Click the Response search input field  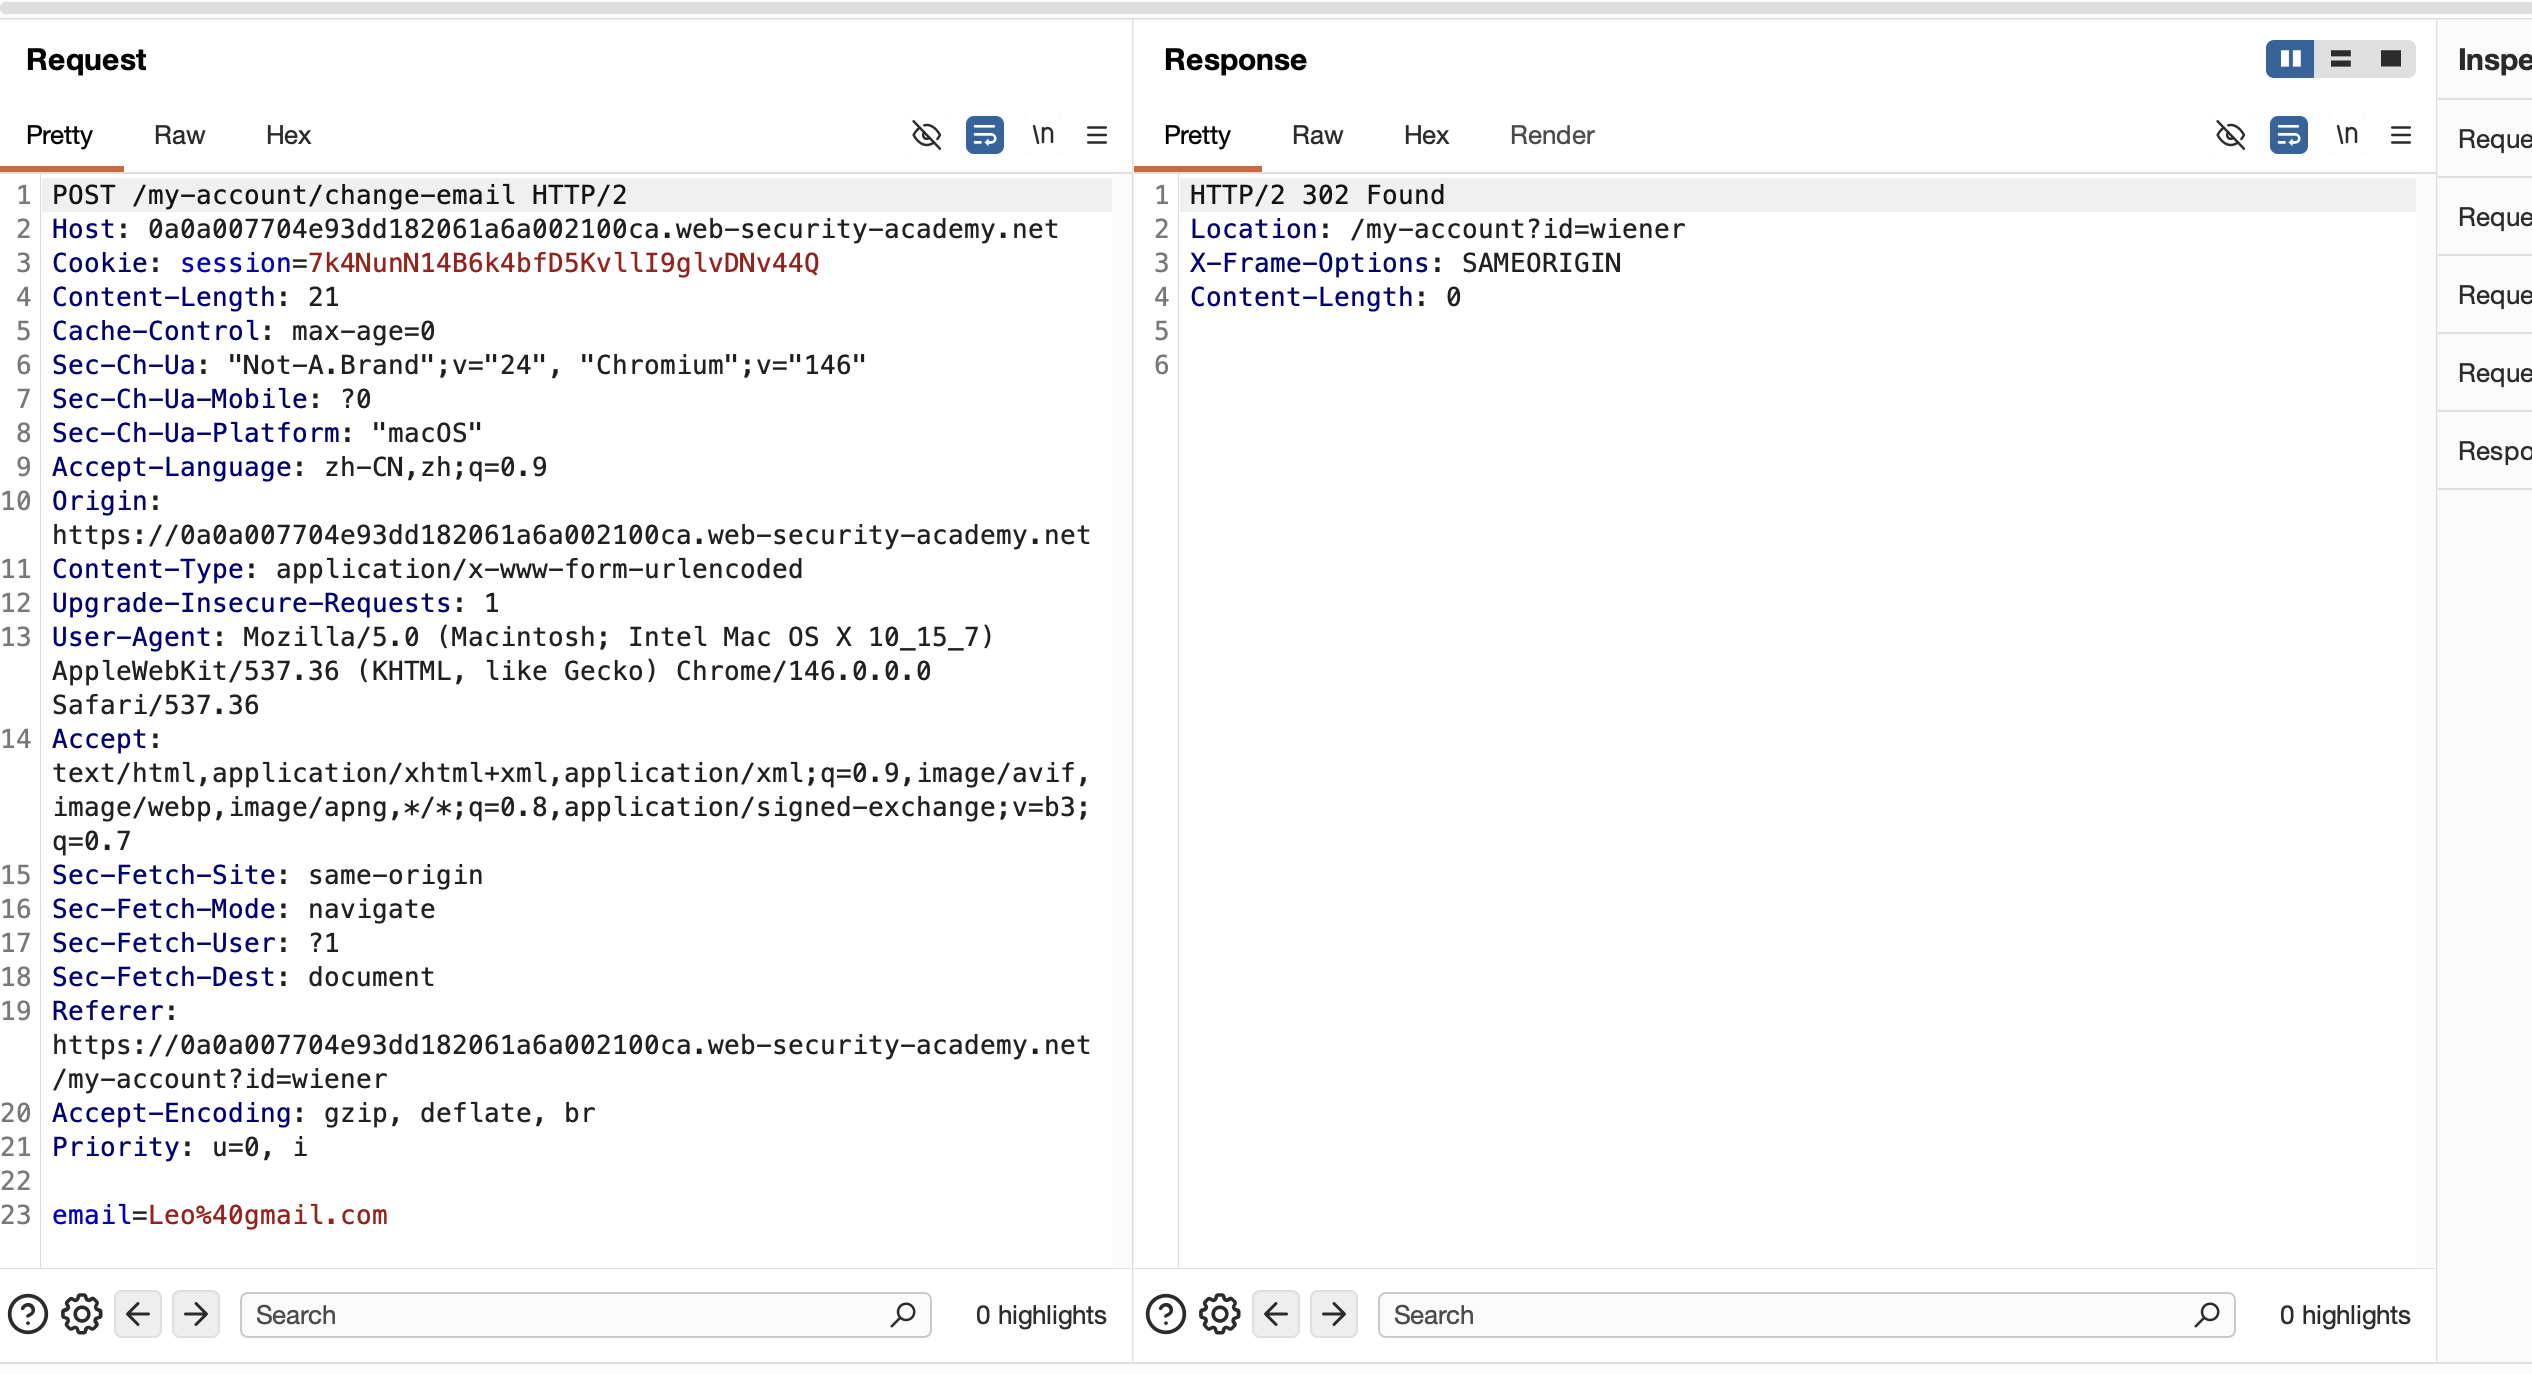click(1780, 1314)
